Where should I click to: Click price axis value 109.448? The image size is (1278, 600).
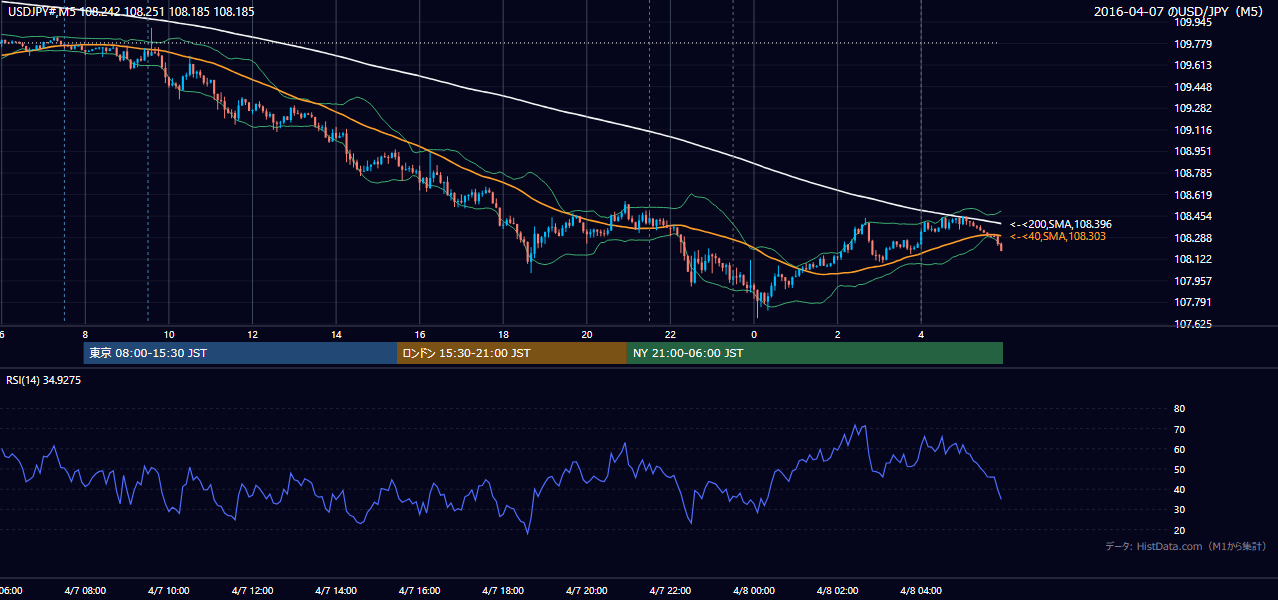point(1193,87)
